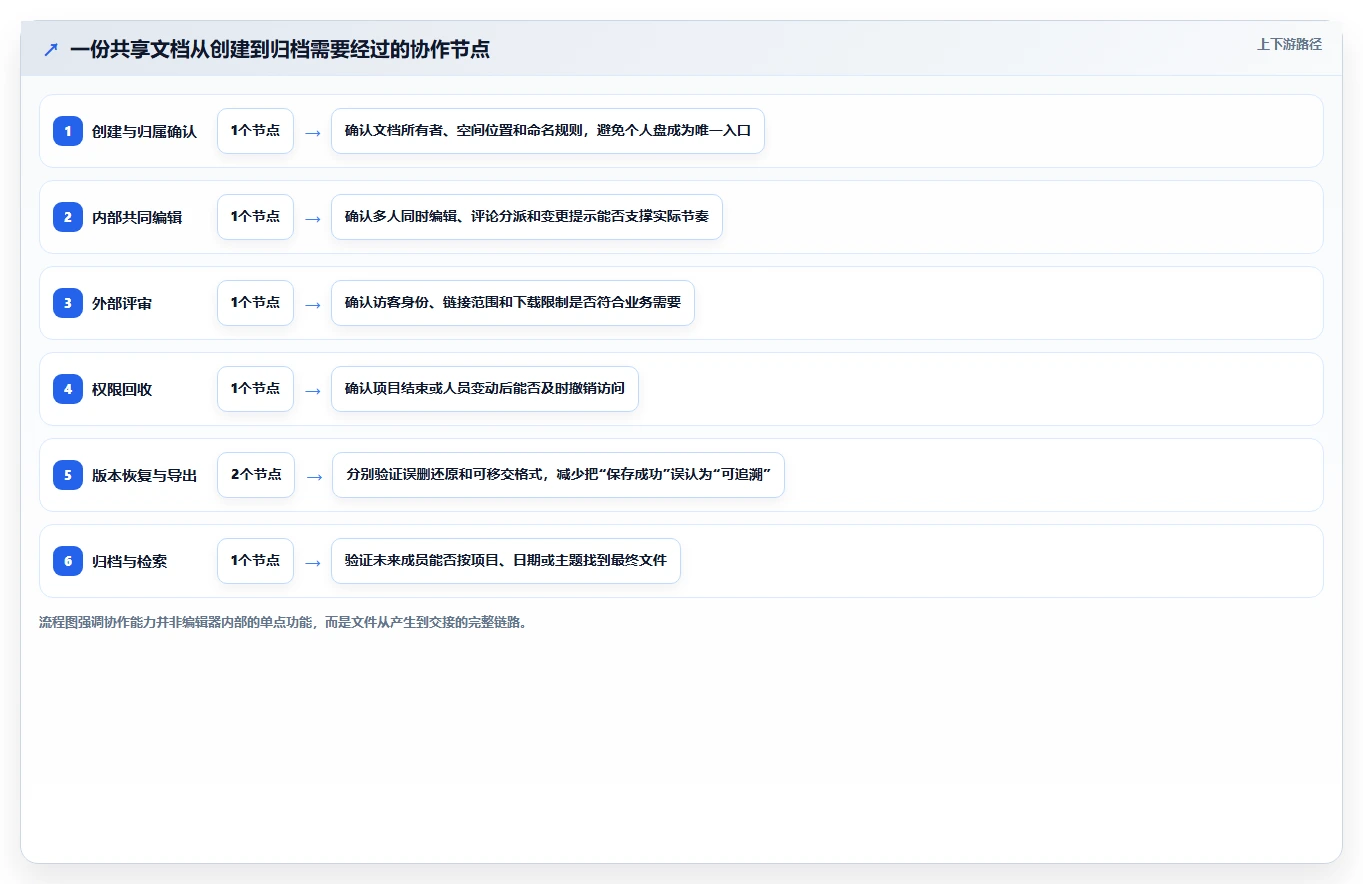Open the 确认文档所有者、空间位置和命名规则 description box
Image resolution: width=1363 pixels, height=884 pixels.
(548, 131)
